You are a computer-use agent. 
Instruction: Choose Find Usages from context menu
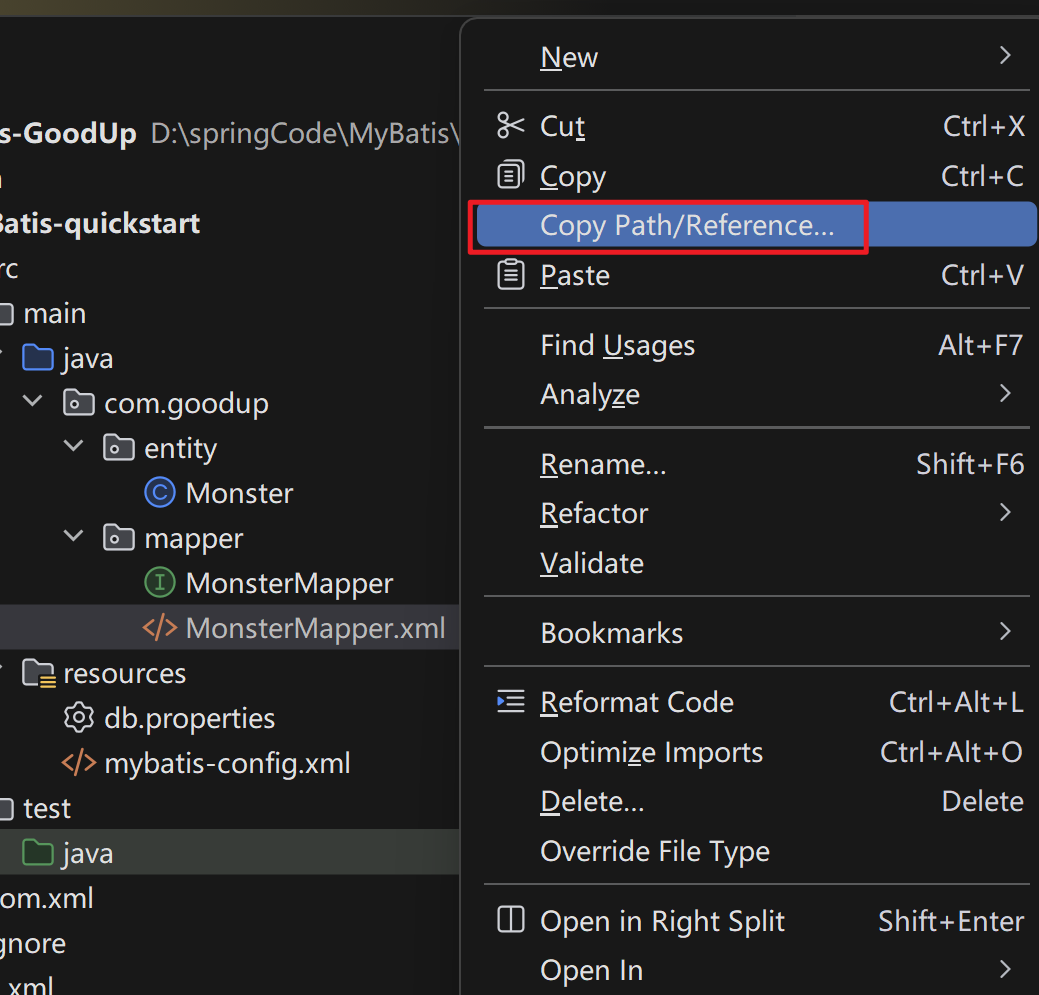[617, 346]
